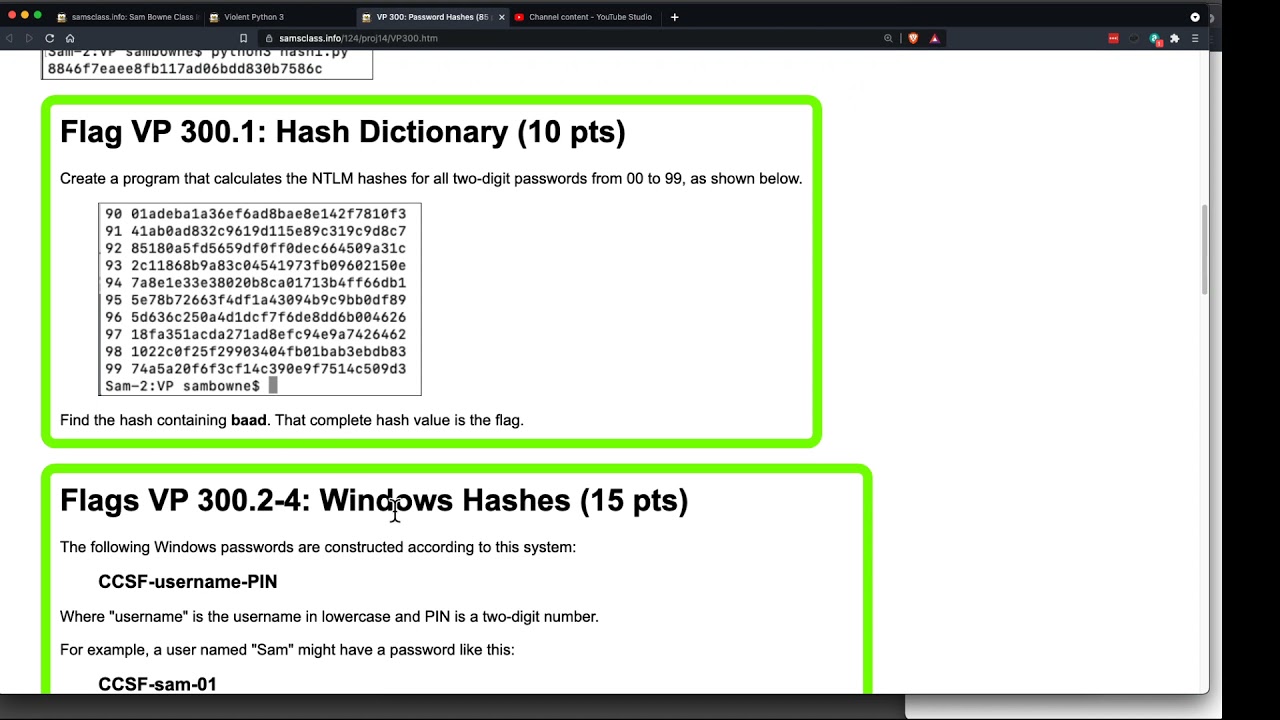
Task: Click the hash line starting with 90
Action: pyautogui.click(x=255, y=214)
